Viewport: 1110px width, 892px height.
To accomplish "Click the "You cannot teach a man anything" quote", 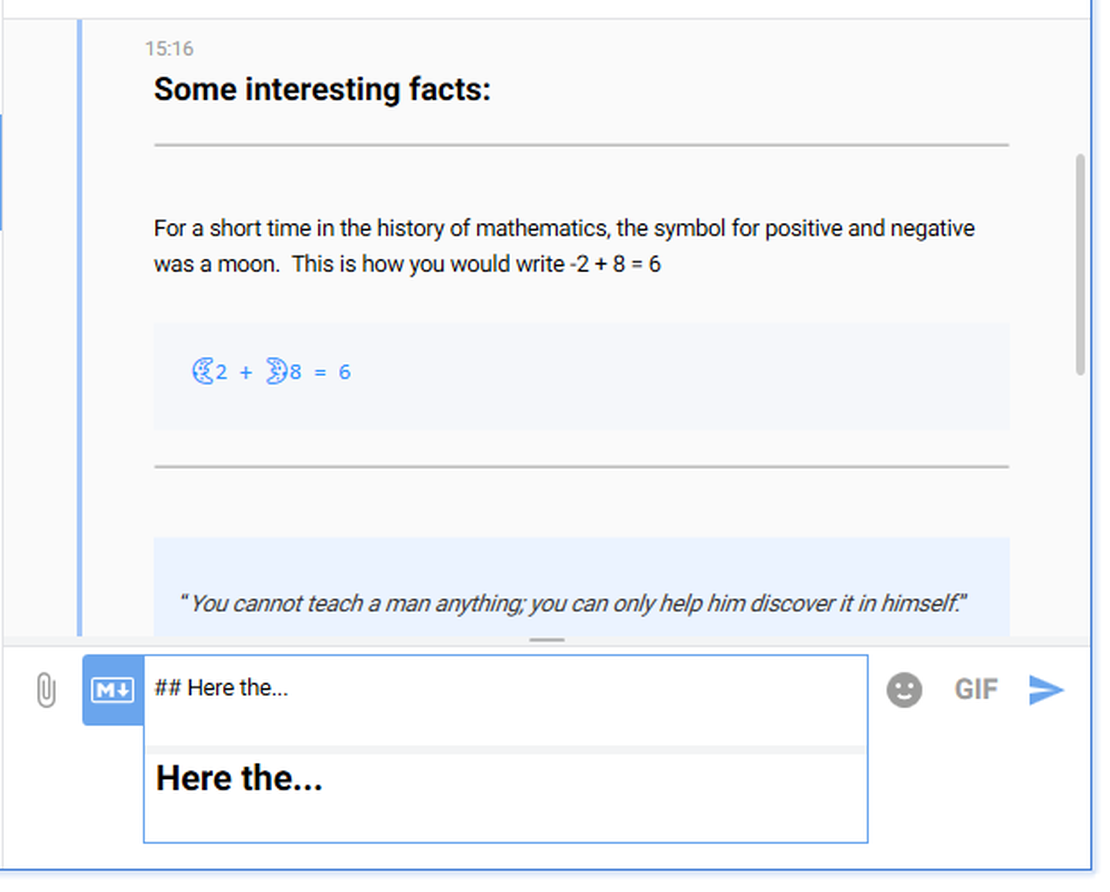I will click(573, 604).
